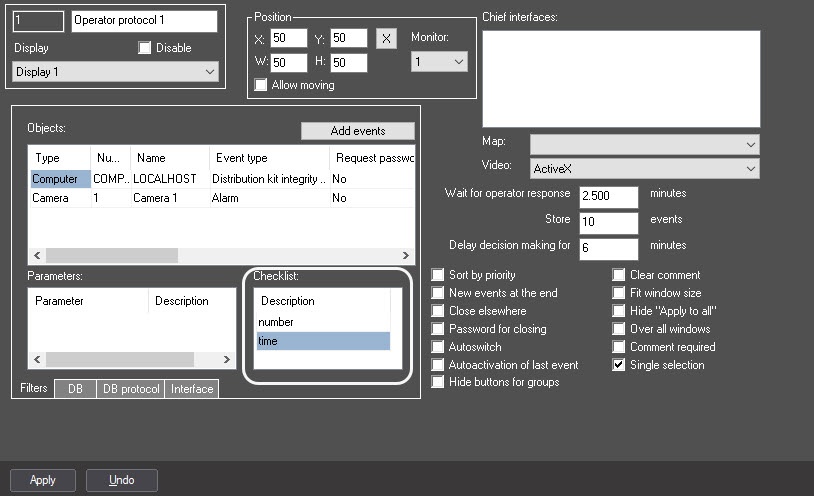Expand the Map dropdown list
This screenshot has height=496, width=814.
coord(644,144)
